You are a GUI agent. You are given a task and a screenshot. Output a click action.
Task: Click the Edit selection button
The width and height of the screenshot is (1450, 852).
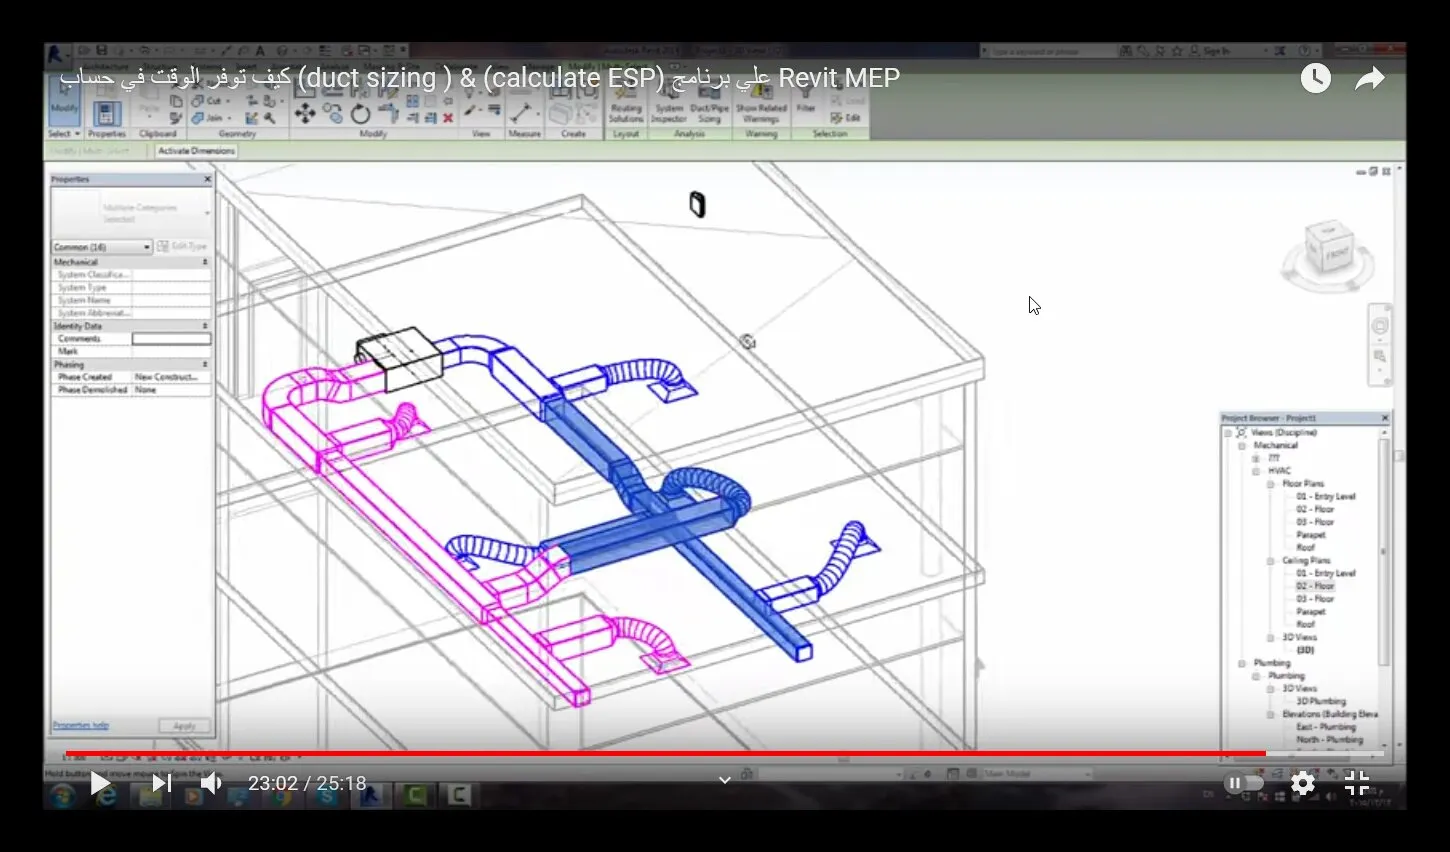coord(846,118)
